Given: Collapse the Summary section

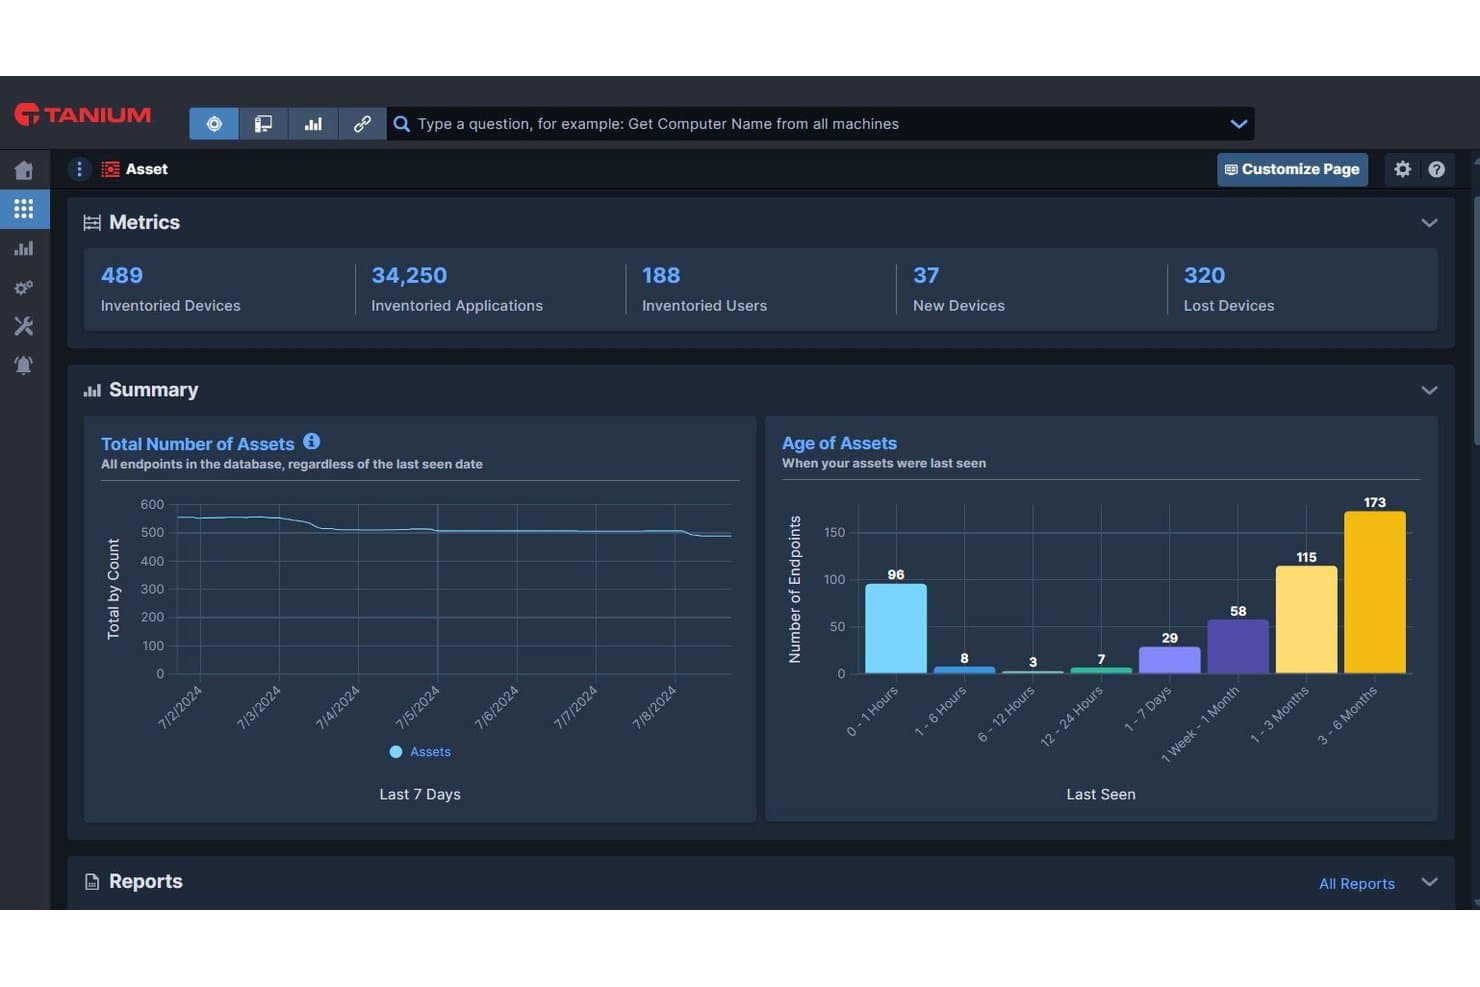Looking at the screenshot, I should click(x=1429, y=390).
